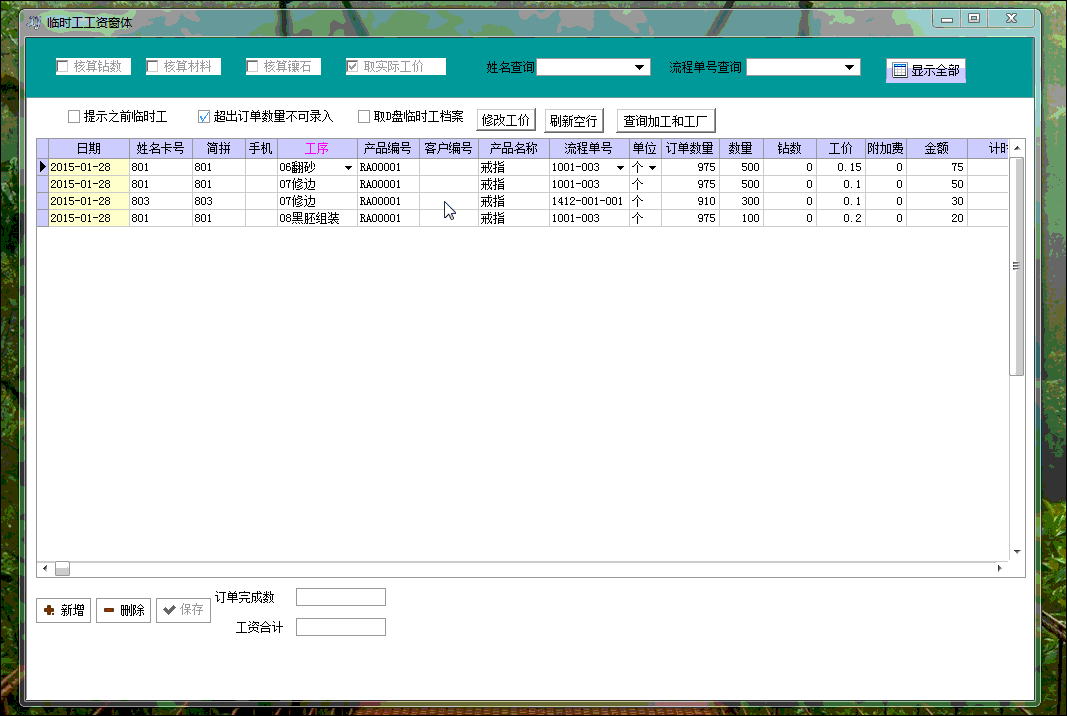
Task: Click the 修改工价 button
Action: tap(506, 120)
